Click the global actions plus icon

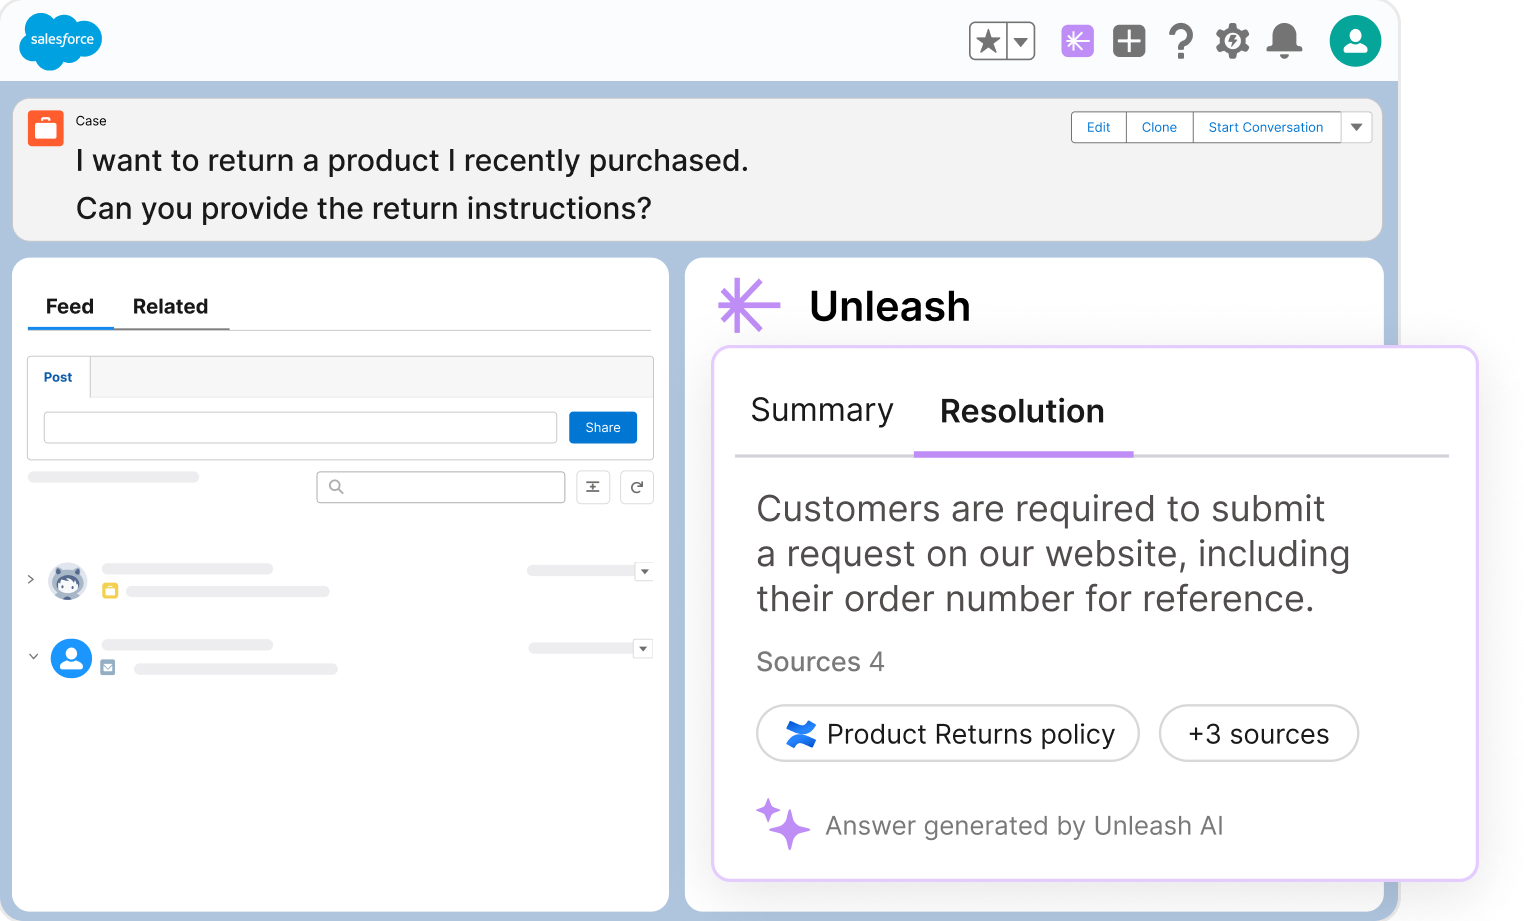pos(1129,41)
